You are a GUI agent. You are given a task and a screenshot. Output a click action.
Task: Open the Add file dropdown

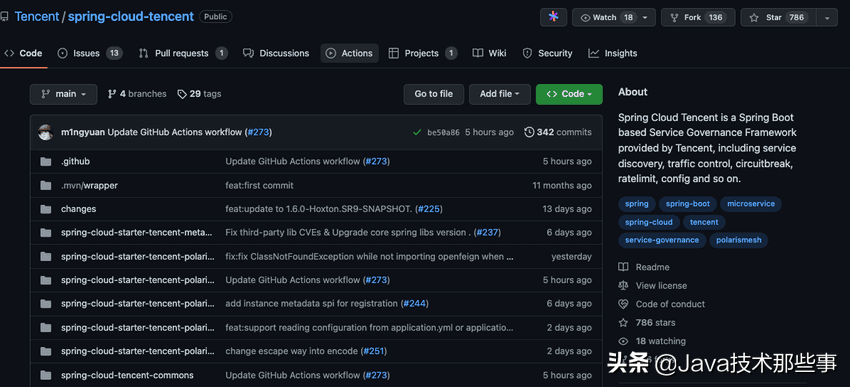499,94
